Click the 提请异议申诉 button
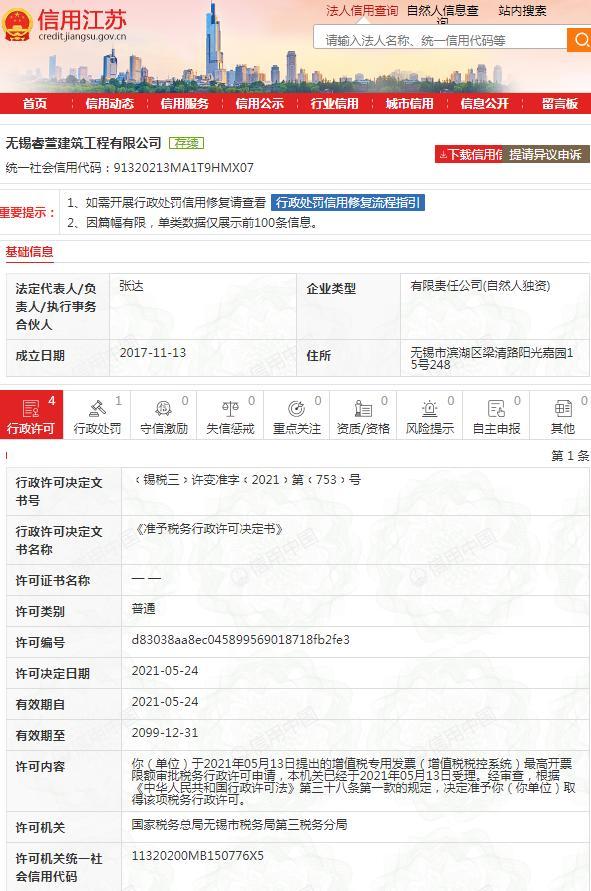The height and width of the screenshot is (891, 591). (546, 154)
